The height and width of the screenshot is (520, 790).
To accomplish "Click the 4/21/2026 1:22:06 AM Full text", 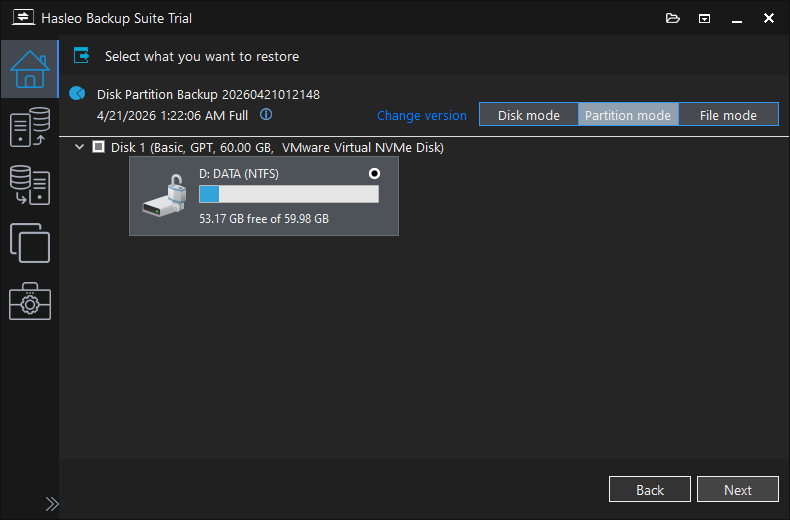I will click(172, 116).
